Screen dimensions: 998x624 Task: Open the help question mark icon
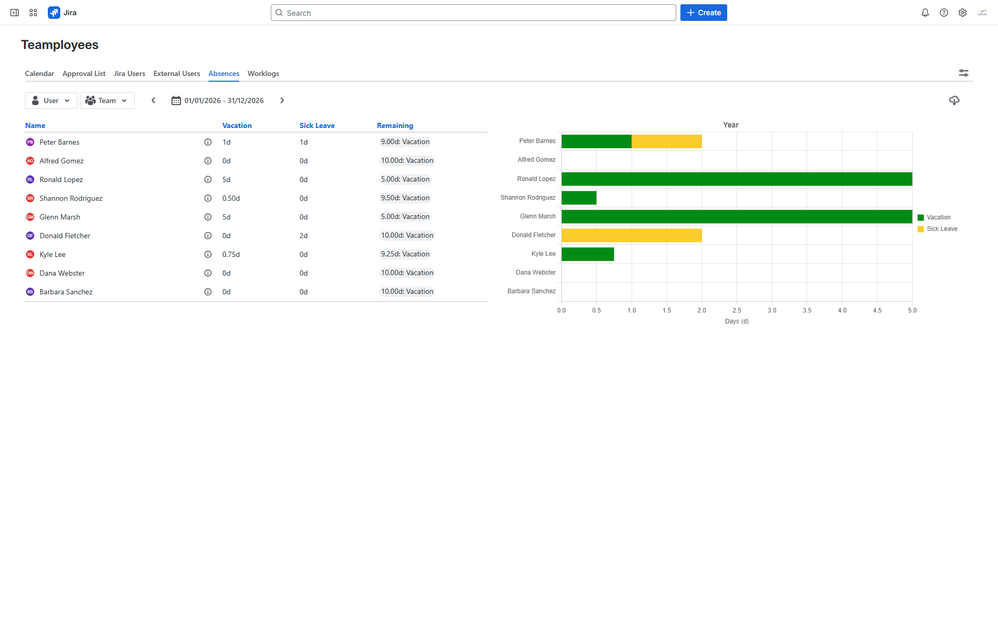[x=944, y=13]
